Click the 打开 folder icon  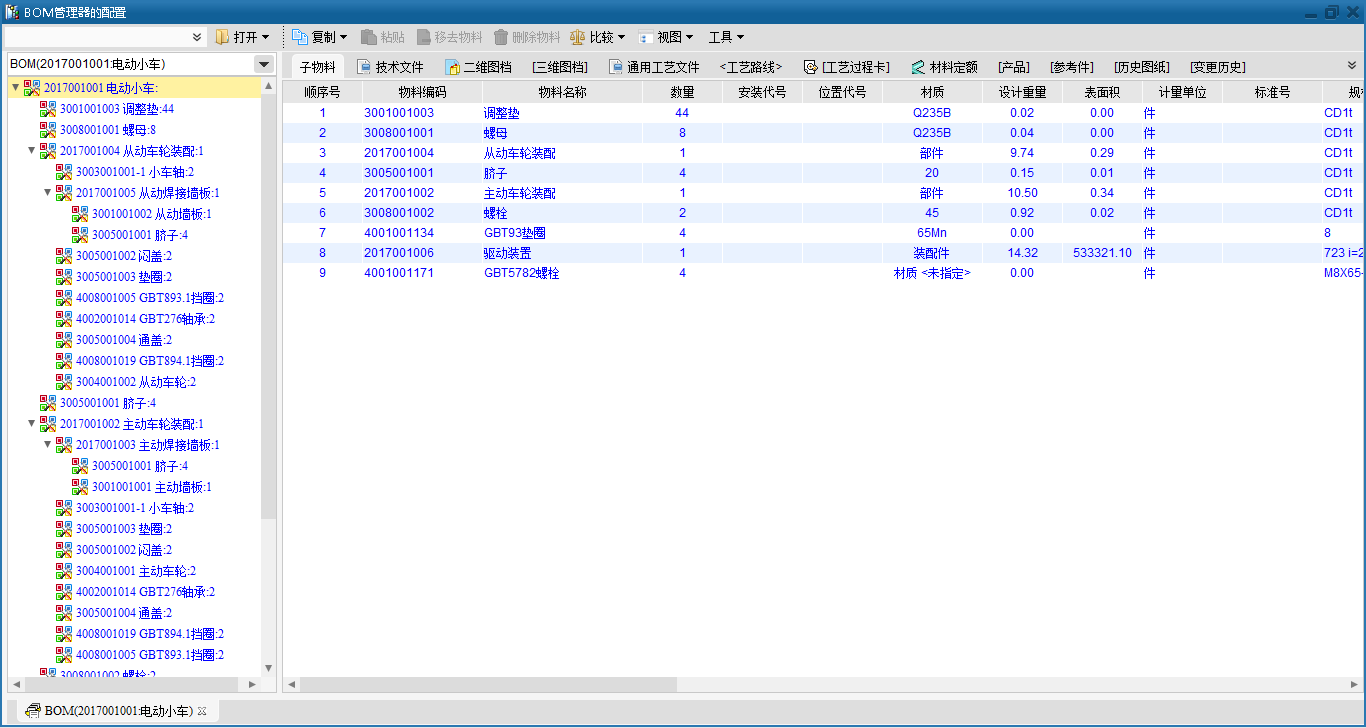222,37
